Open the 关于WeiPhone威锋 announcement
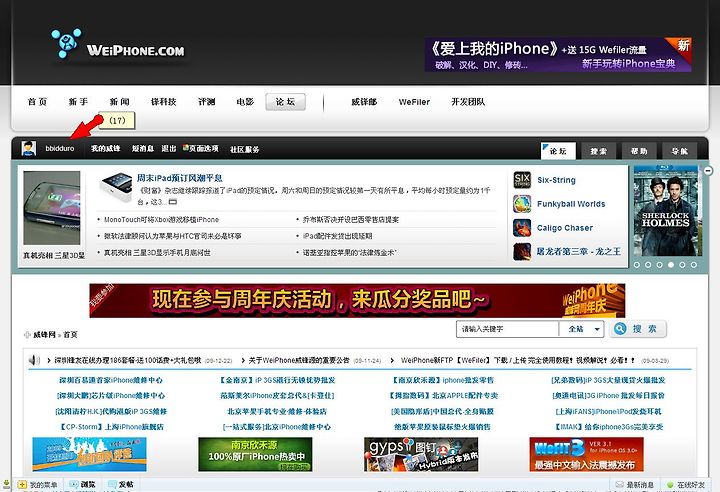This screenshot has height=492, width=720. [299, 361]
